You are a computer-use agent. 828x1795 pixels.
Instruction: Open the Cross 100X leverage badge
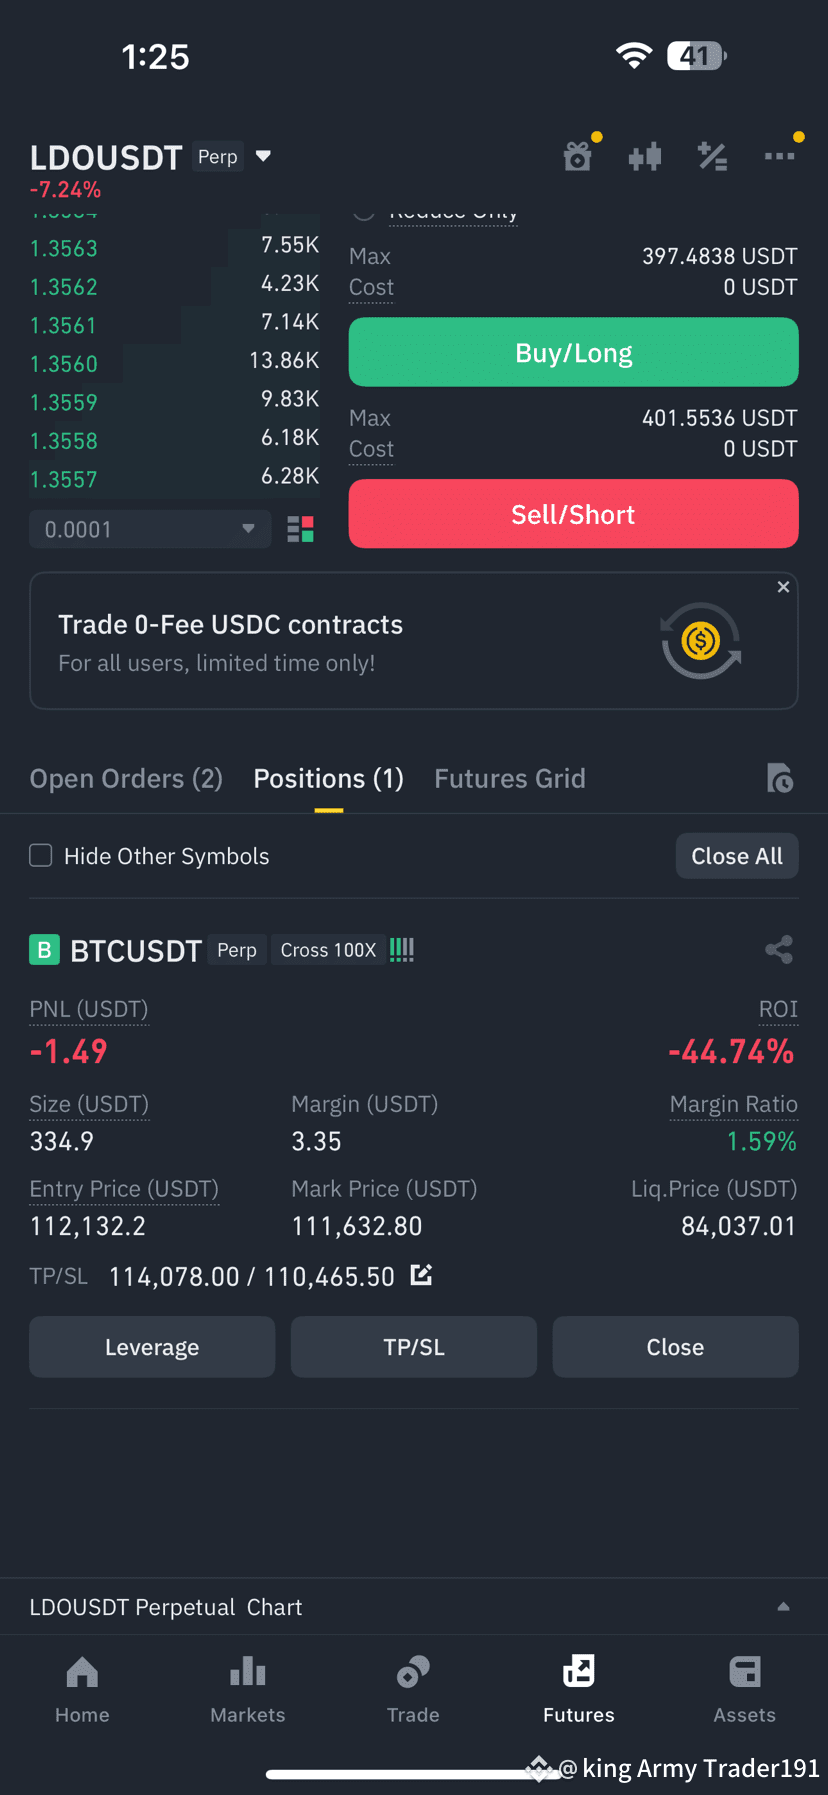(x=328, y=950)
